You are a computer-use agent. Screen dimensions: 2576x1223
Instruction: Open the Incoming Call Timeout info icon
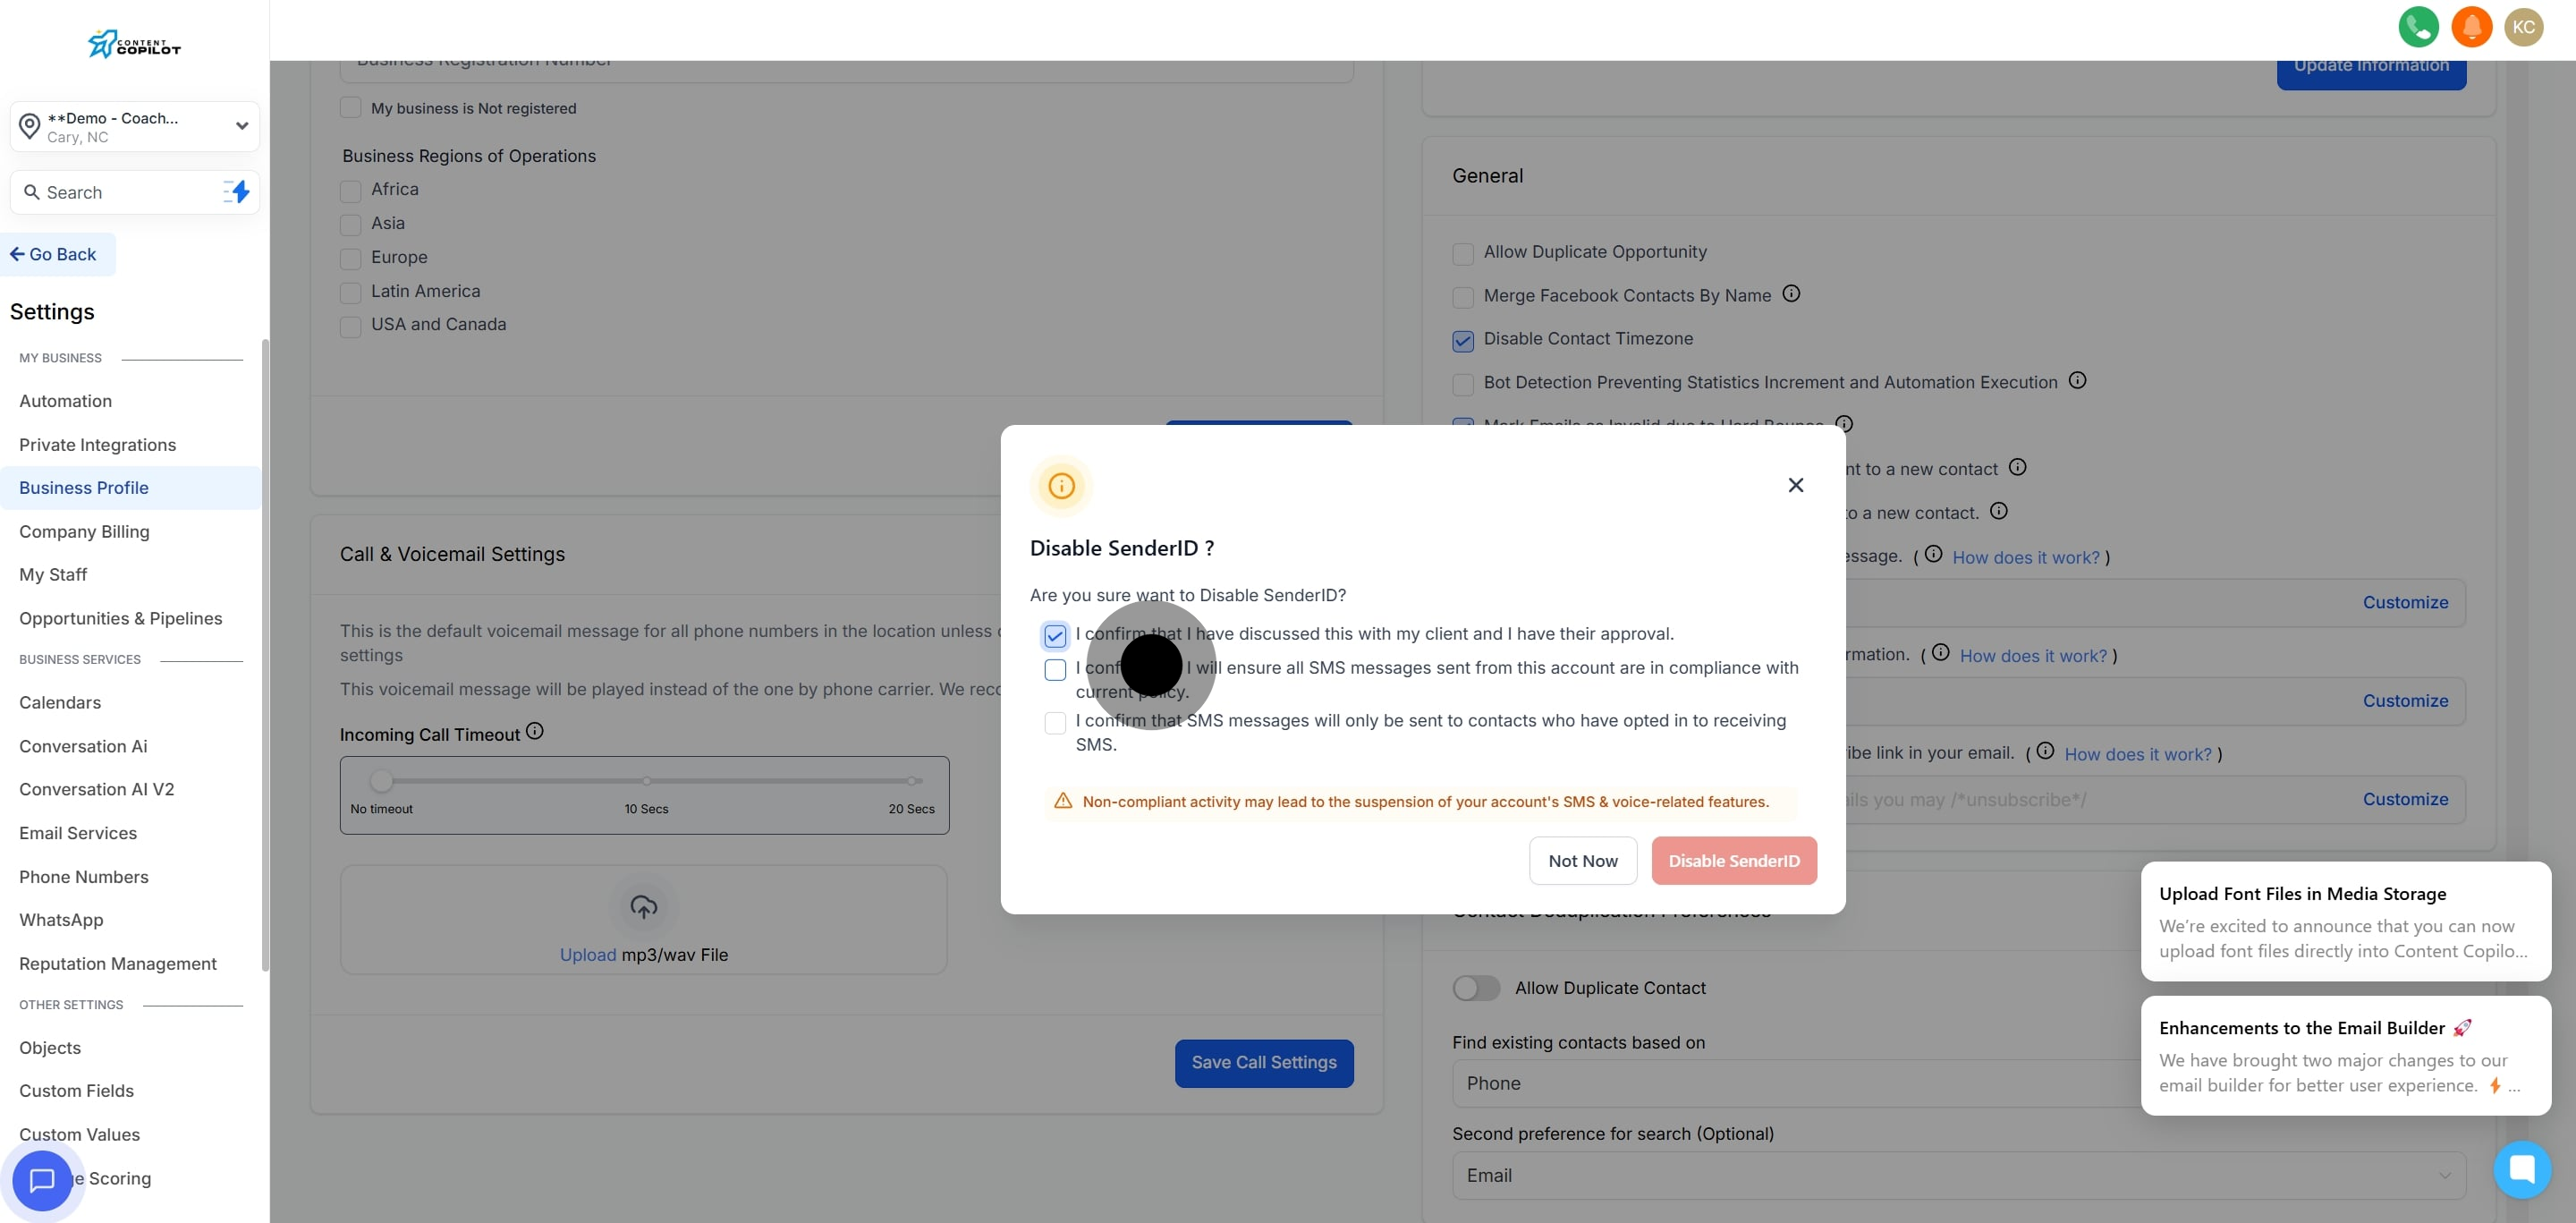click(x=535, y=730)
